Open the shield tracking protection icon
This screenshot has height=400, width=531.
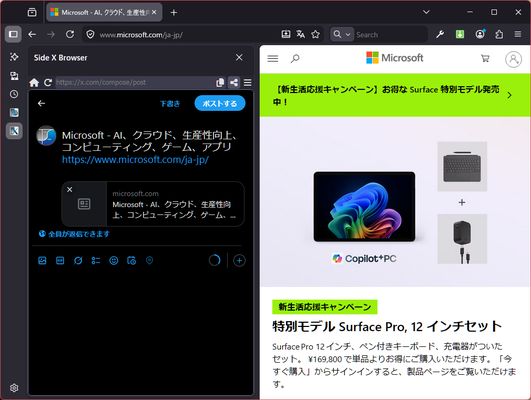(x=90, y=35)
